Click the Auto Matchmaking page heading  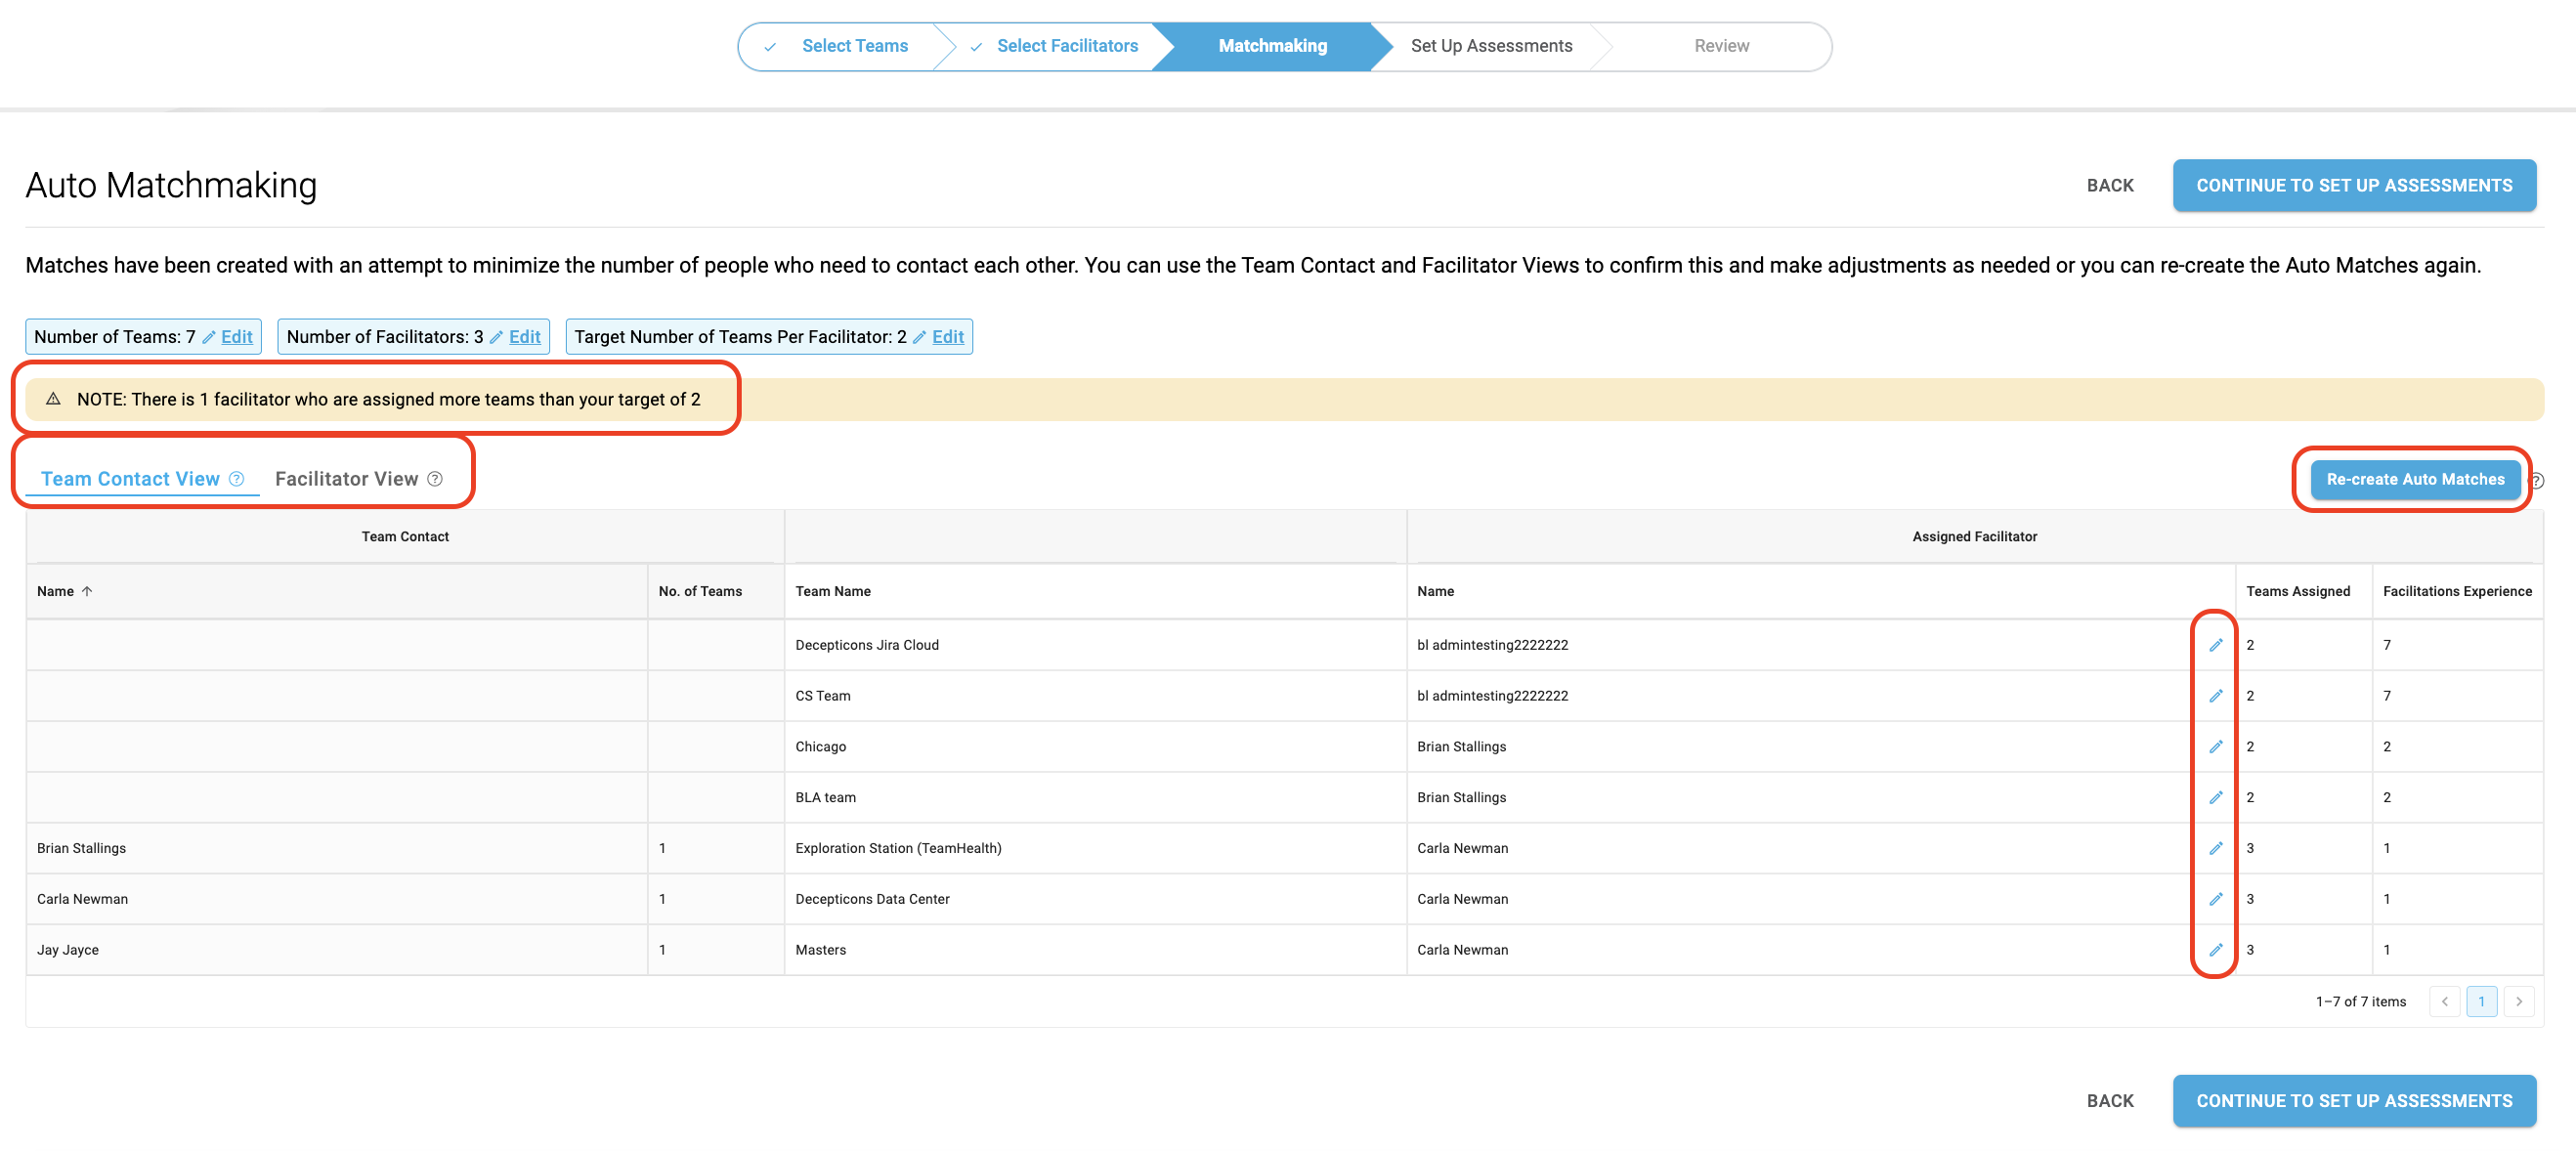click(171, 186)
